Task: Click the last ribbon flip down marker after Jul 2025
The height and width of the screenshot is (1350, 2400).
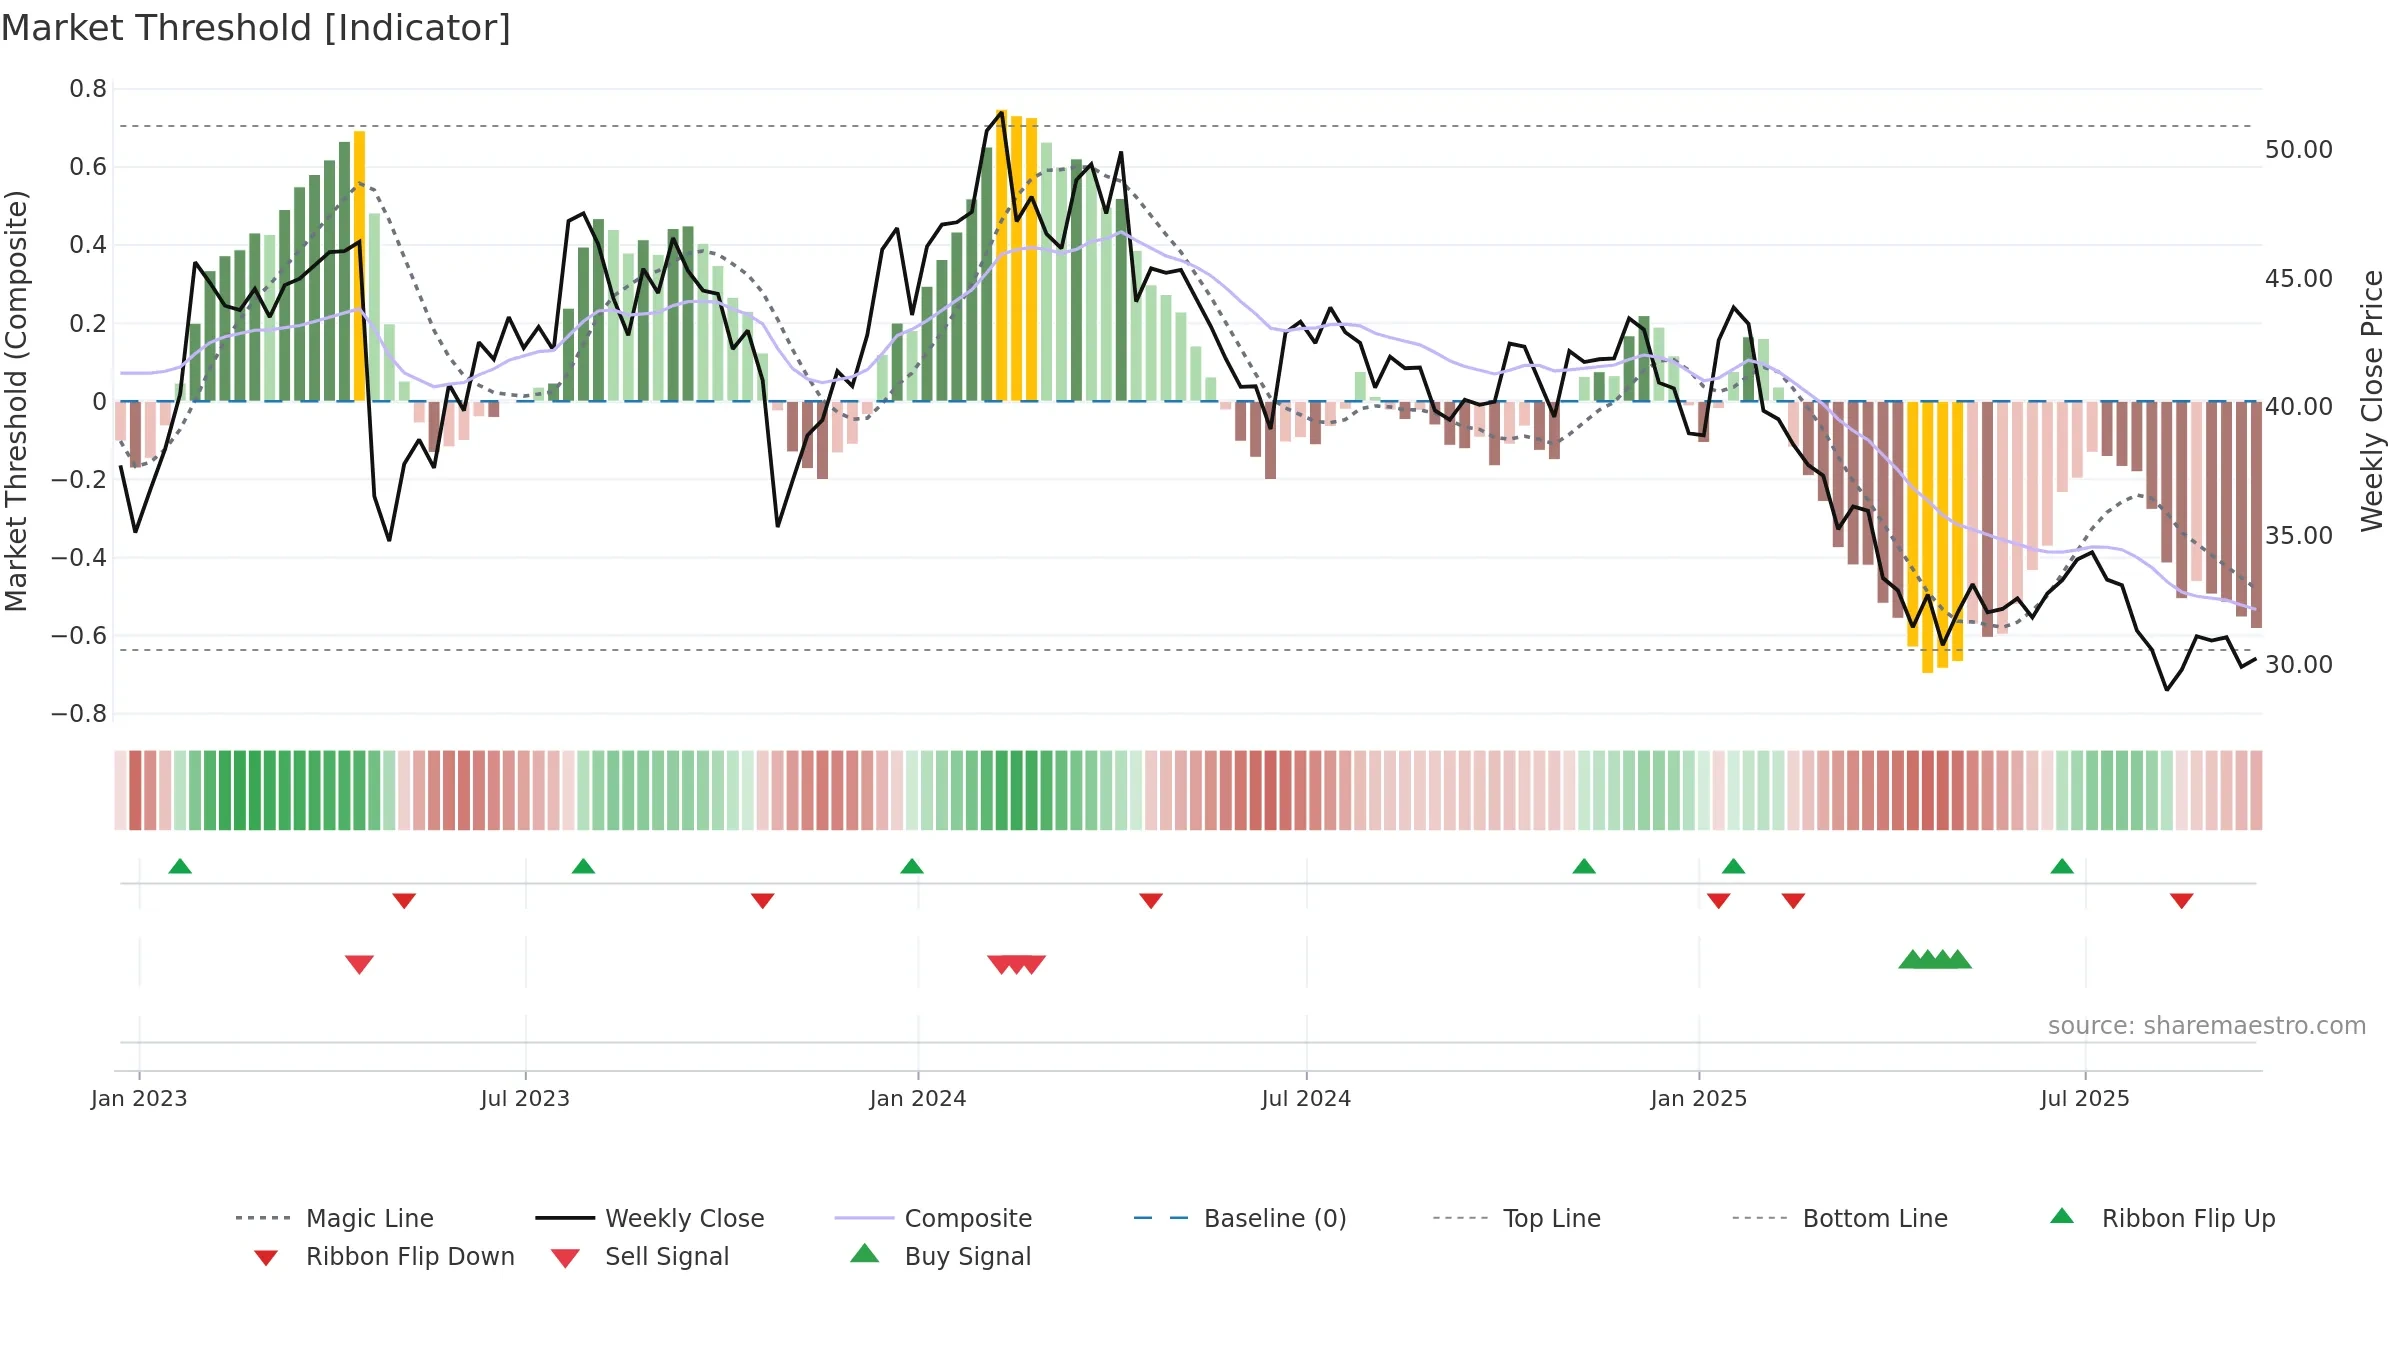Action: [2182, 901]
